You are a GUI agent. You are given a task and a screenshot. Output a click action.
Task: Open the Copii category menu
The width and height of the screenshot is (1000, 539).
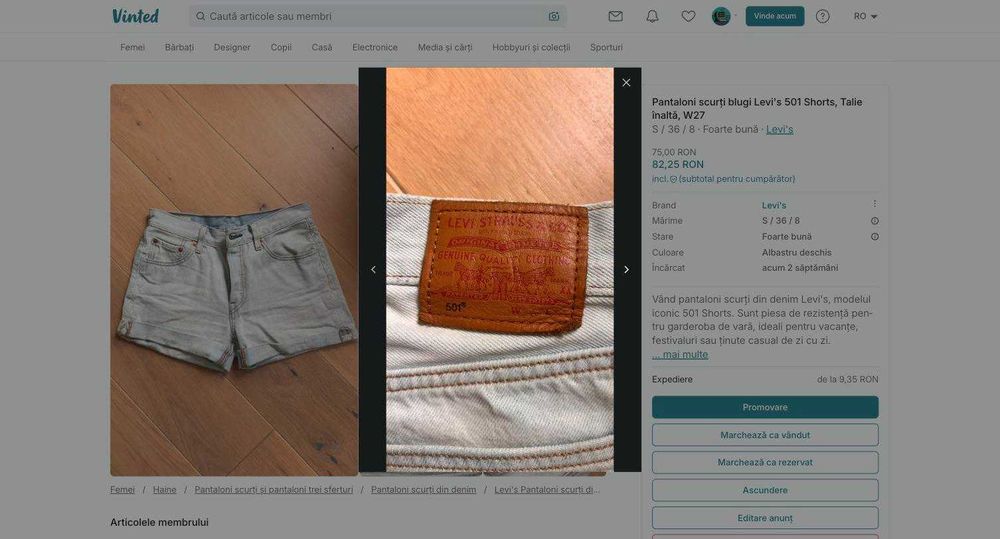(x=281, y=47)
